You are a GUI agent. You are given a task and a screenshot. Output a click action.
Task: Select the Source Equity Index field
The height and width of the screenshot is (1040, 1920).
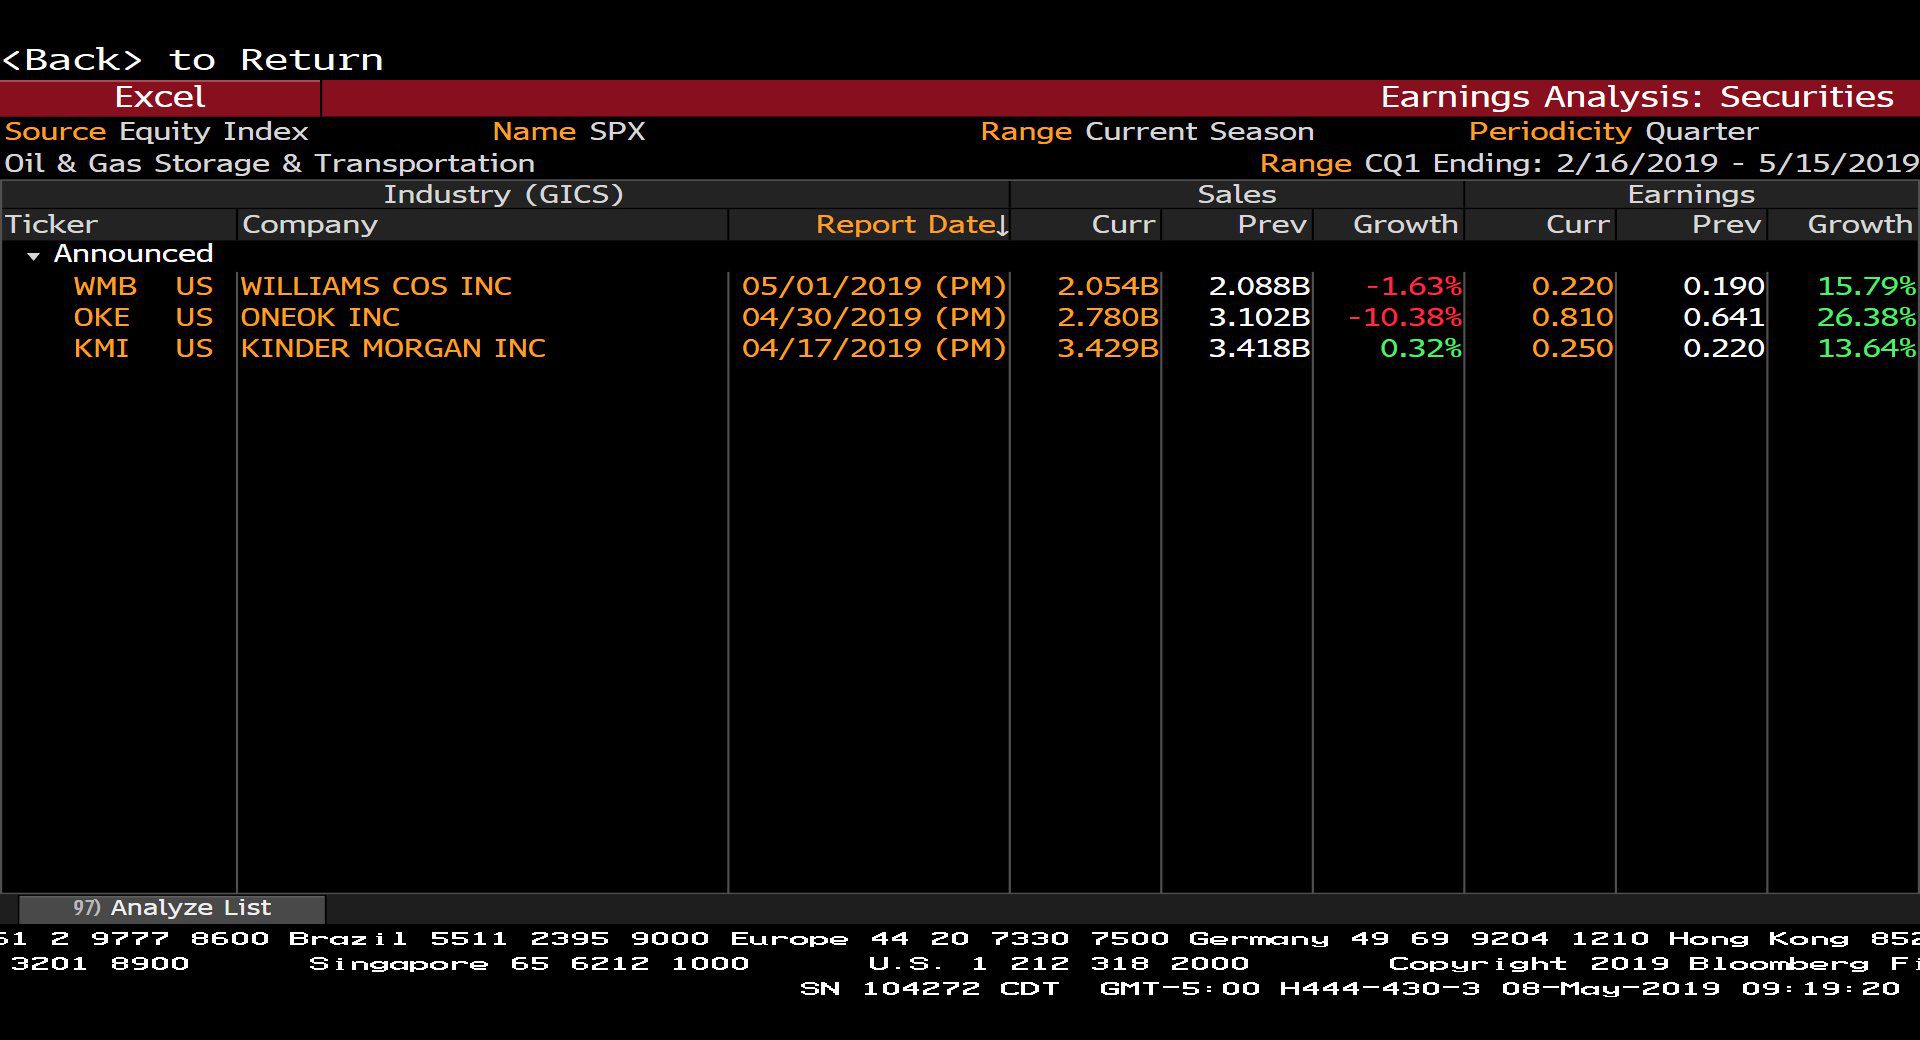click(157, 131)
